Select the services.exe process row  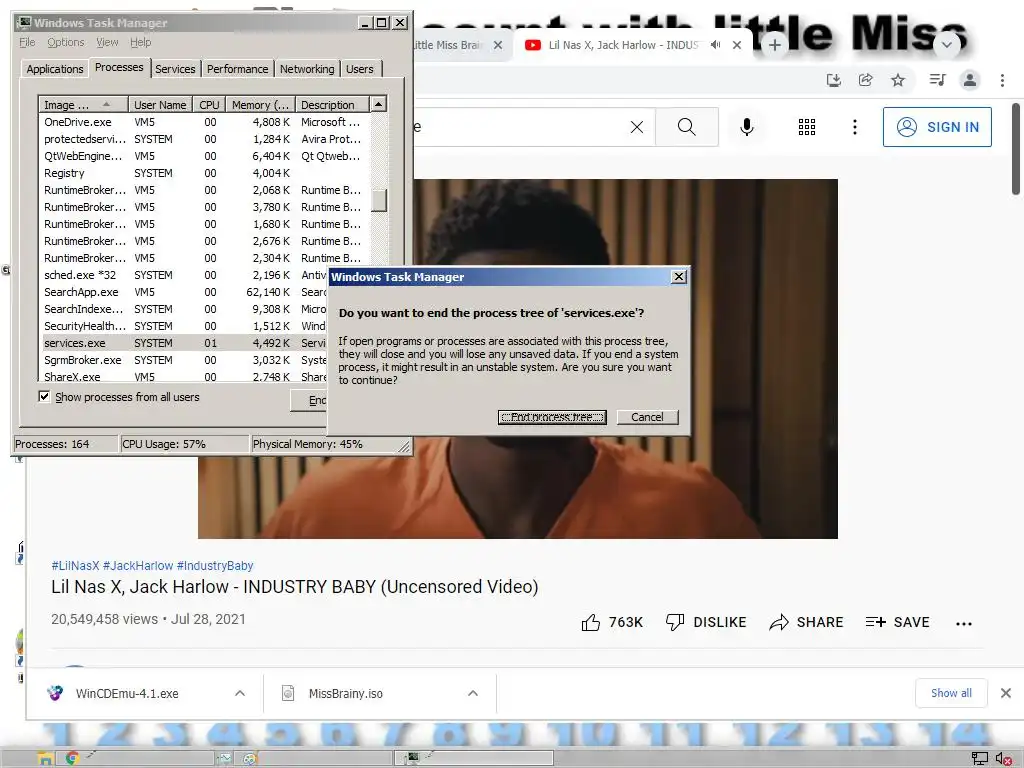point(183,343)
